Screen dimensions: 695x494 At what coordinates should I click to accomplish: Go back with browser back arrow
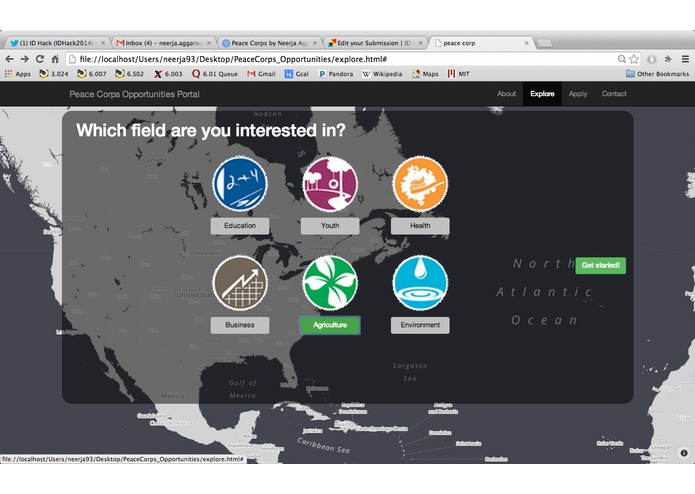[9, 59]
